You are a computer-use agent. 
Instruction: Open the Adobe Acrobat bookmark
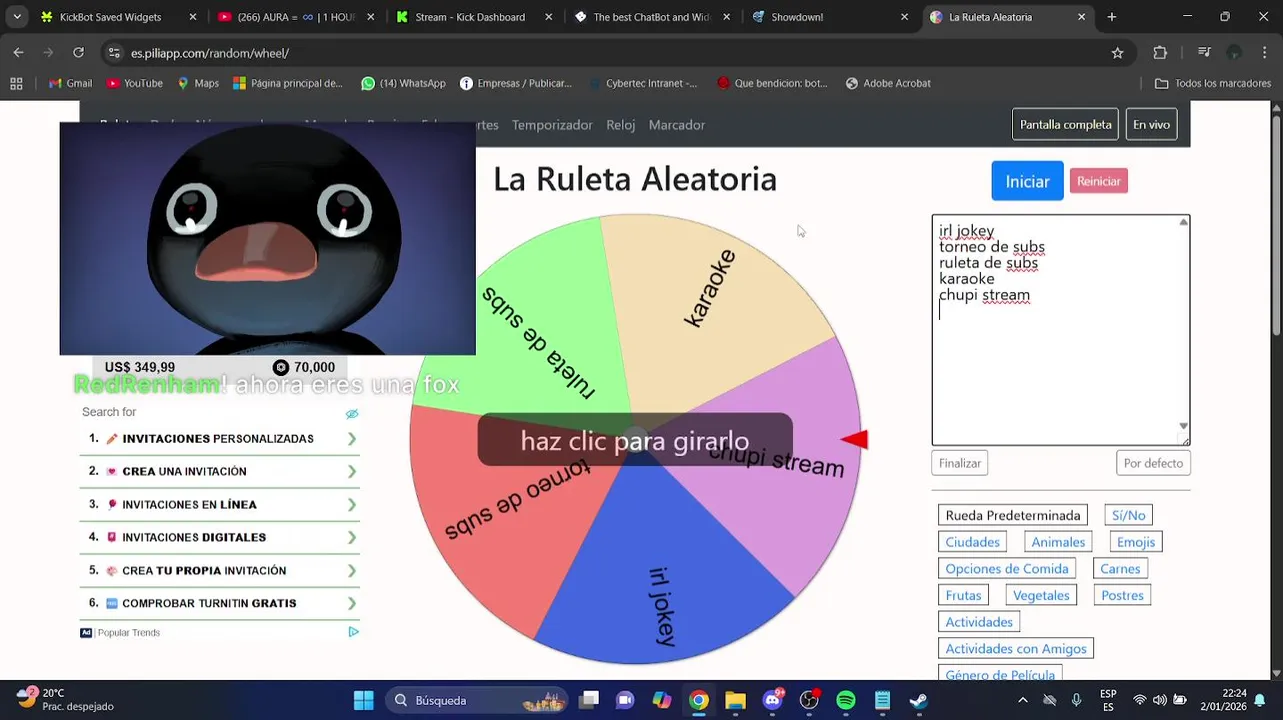tap(888, 83)
